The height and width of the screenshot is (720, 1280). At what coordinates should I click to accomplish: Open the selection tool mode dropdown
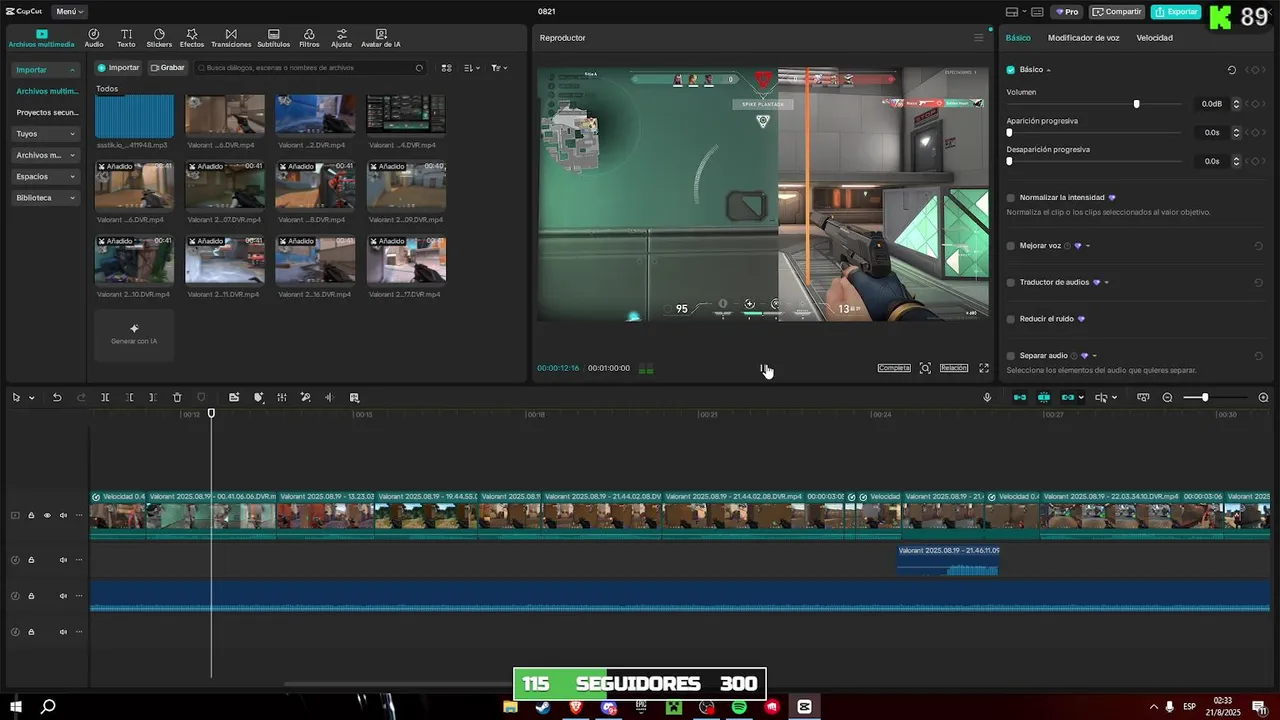[31, 398]
